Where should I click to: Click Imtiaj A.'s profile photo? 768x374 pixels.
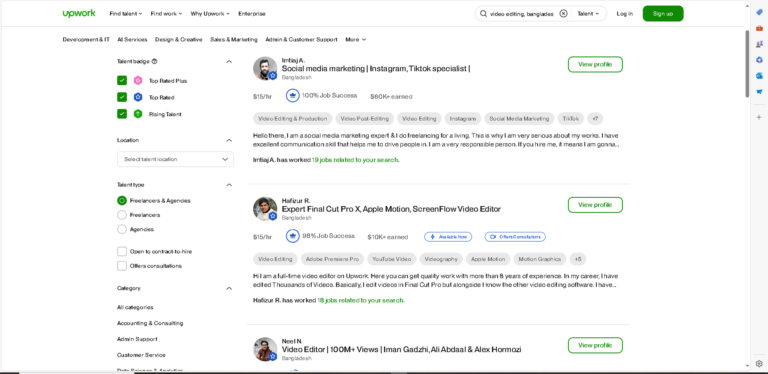coord(265,68)
